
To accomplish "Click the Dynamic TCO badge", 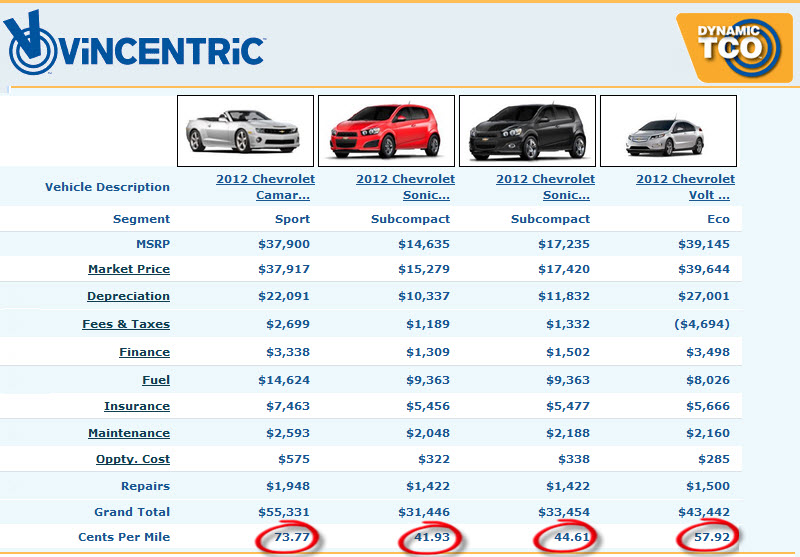I will click(x=735, y=48).
